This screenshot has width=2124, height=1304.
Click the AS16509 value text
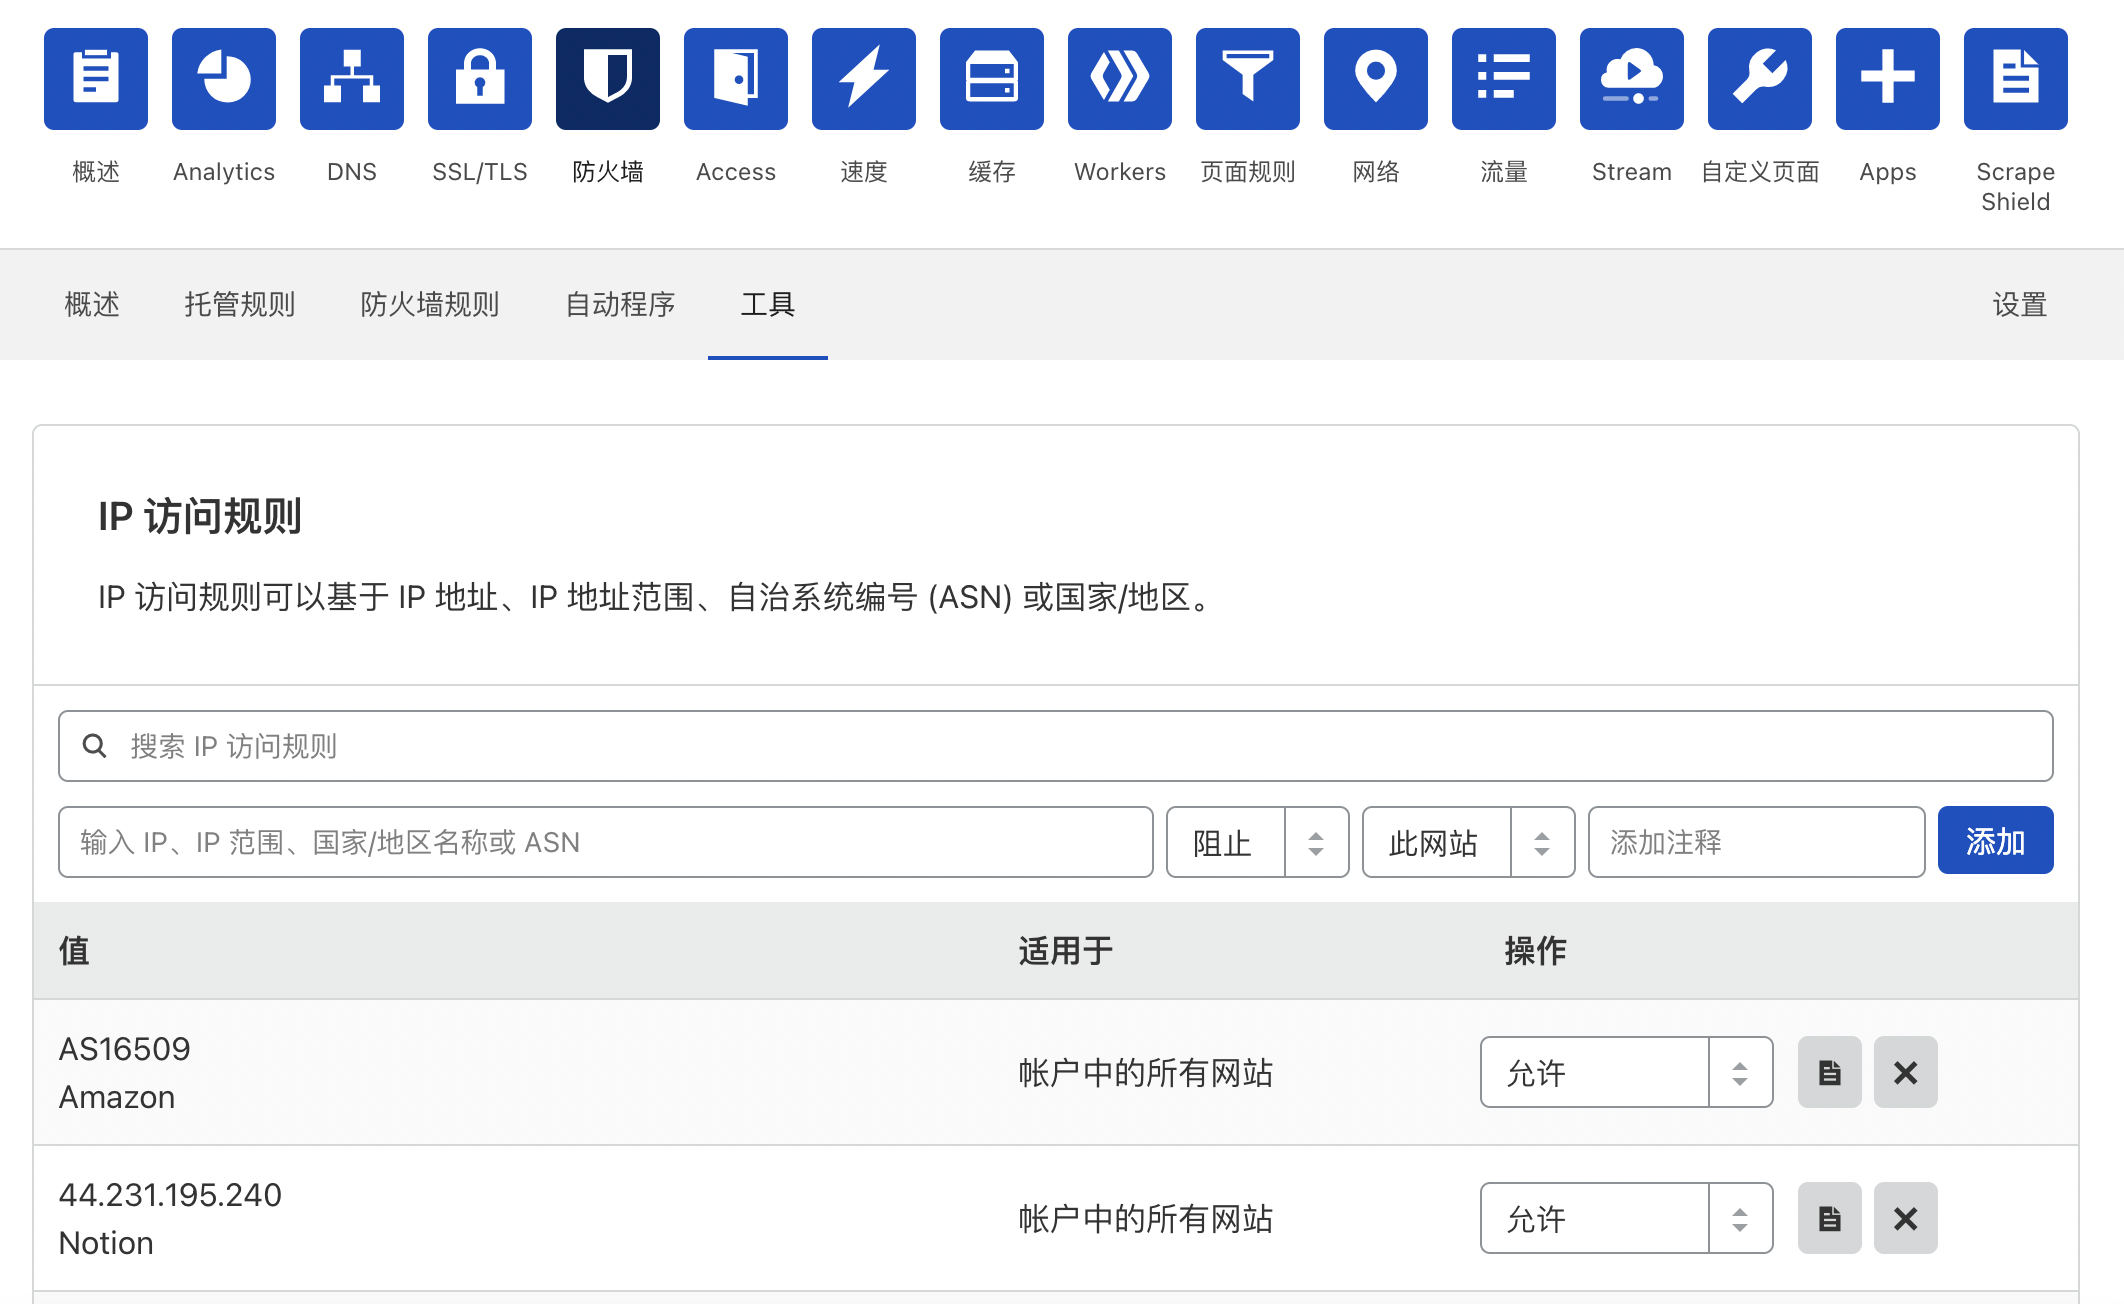[x=125, y=1049]
